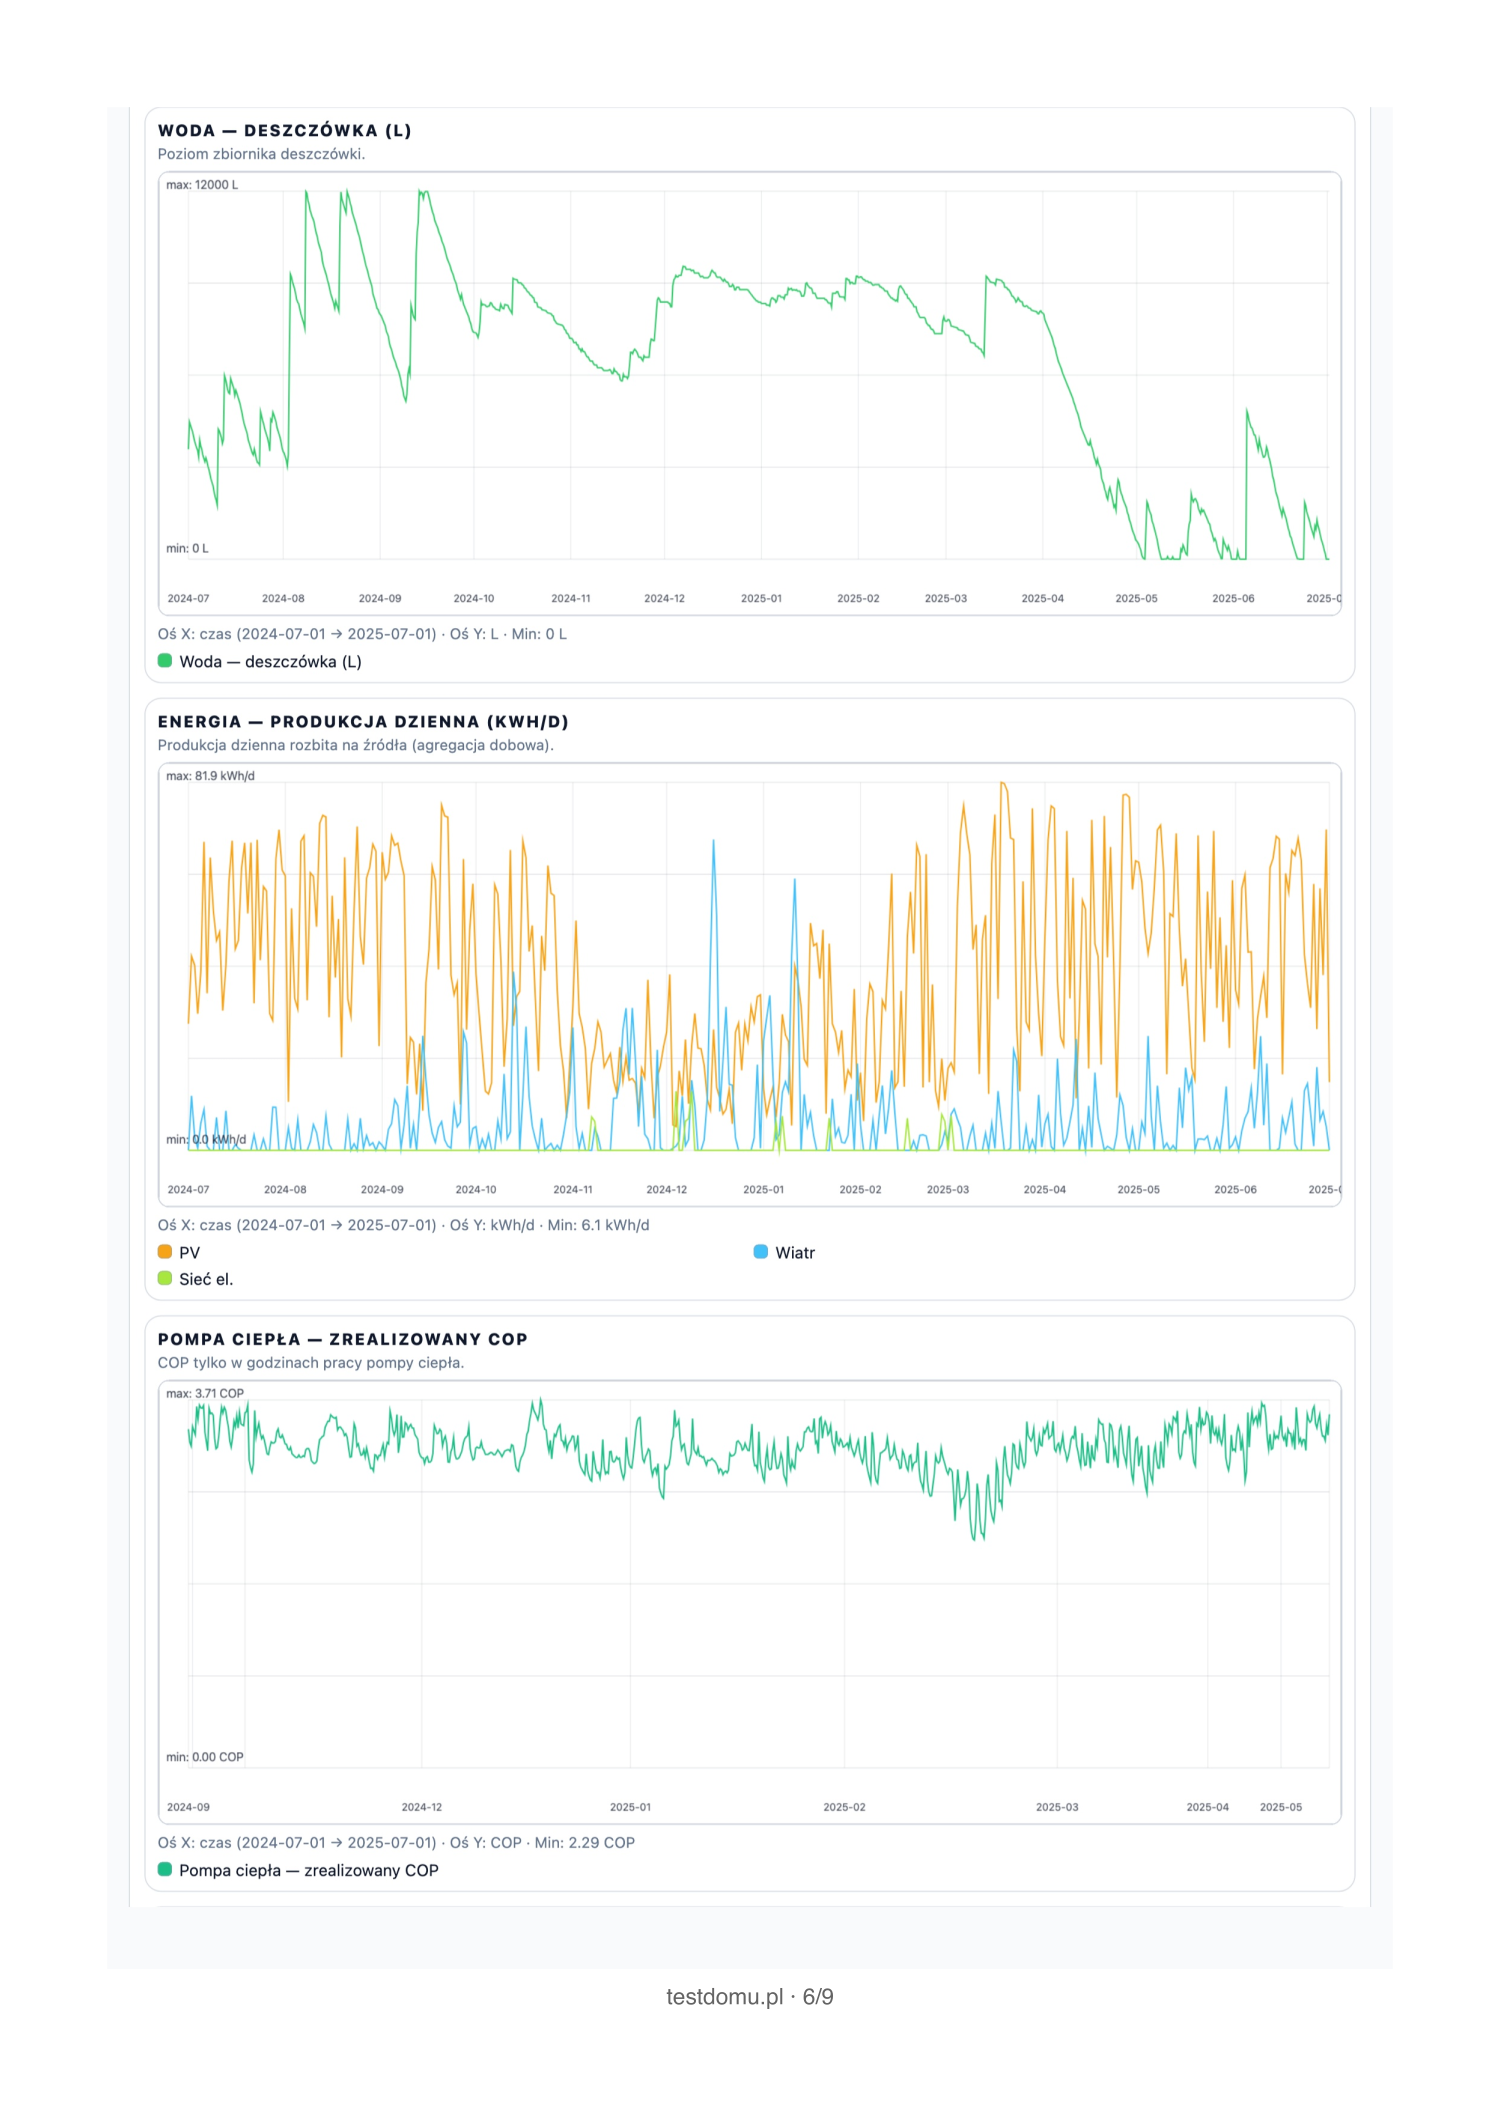The height and width of the screenshot is (2120, 1500).
Task: Hide the Wiatr series via its legend label
Action: 795,1253
